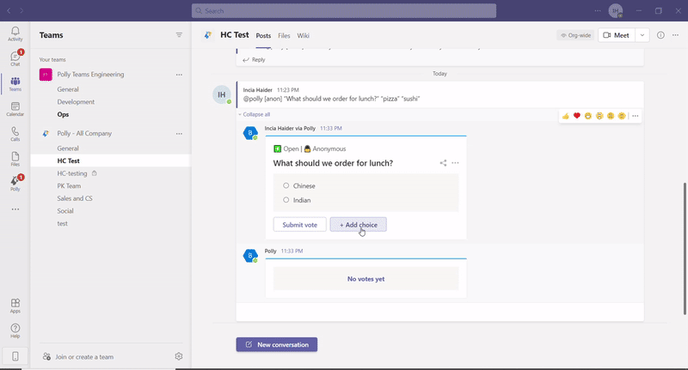This screenshot has width=688, height=370.
Task: Click the conversation vertical scrollbar
Action: click(684, 248)
